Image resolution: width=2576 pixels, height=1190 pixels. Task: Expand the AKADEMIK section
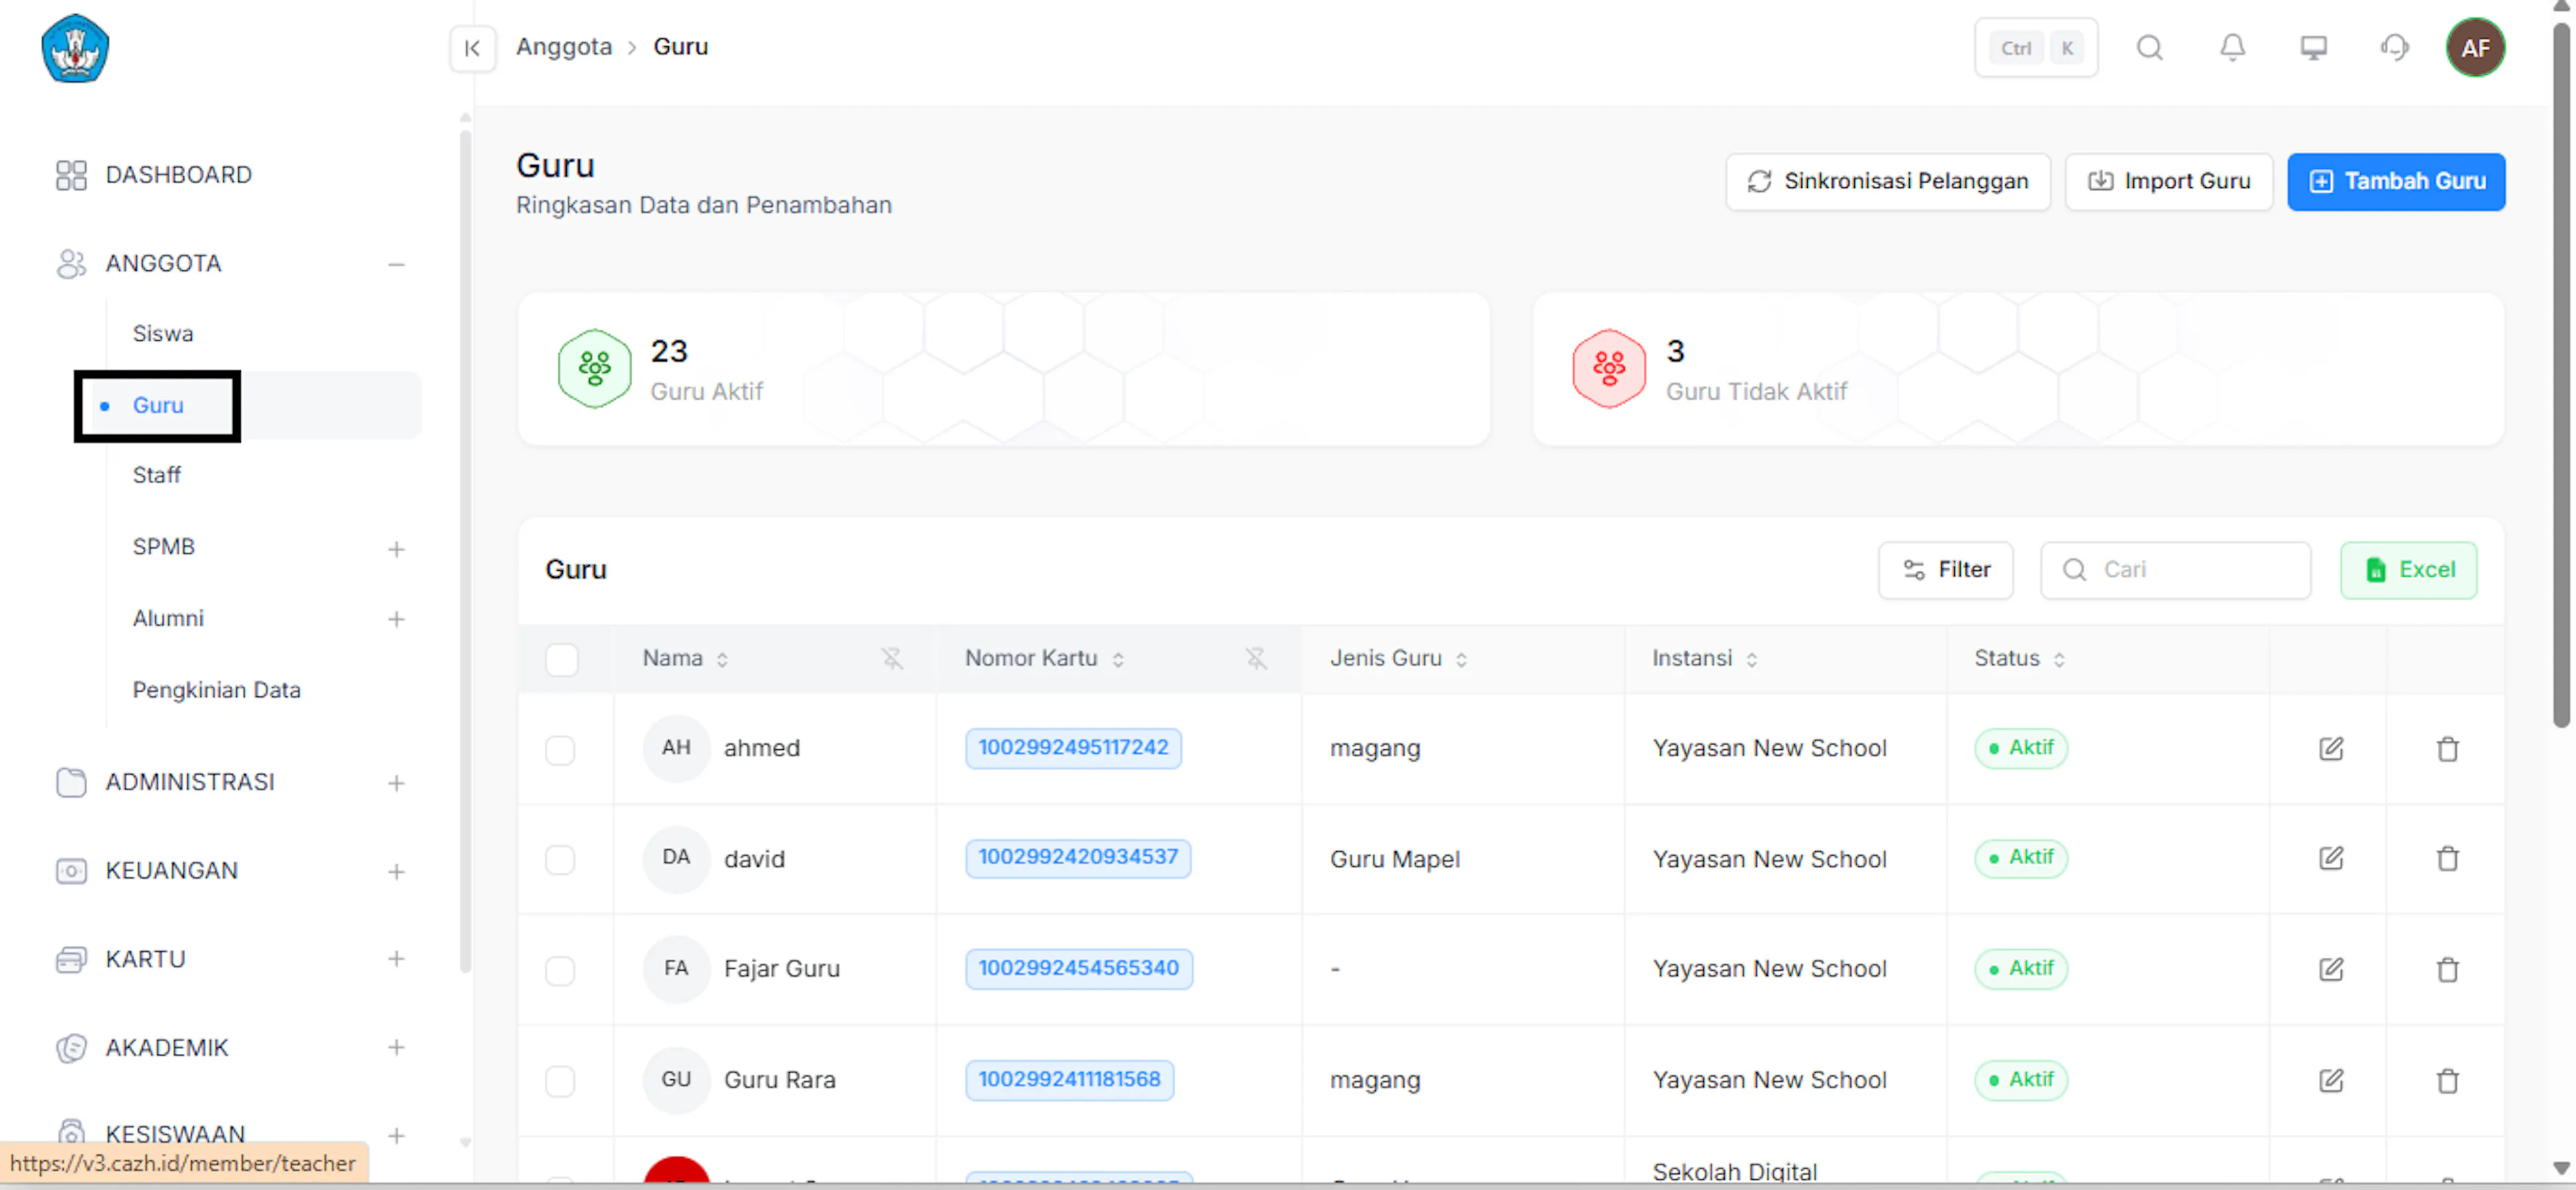396,1048
